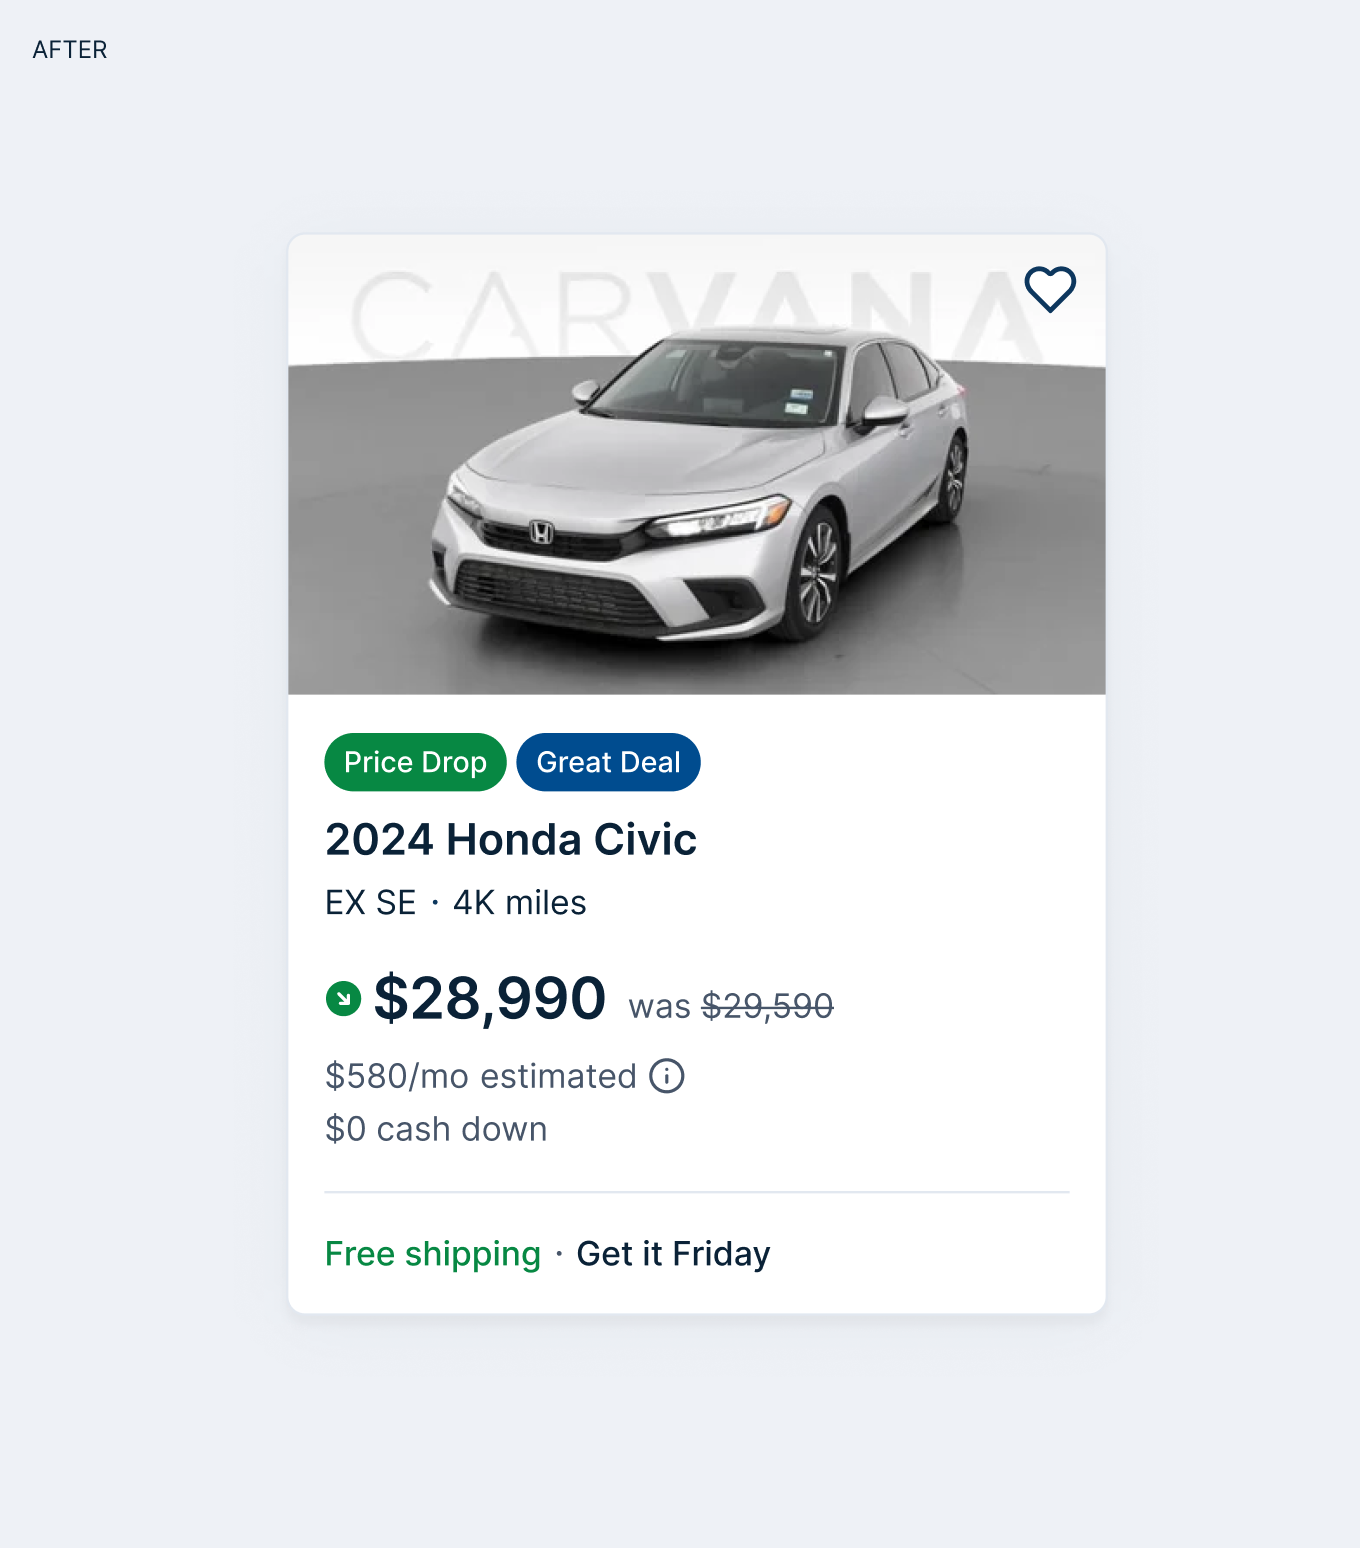The width and height of the screenshot is (1360, 1548).
Task: Click the Honda logo on the car
Action: [541, 533]
